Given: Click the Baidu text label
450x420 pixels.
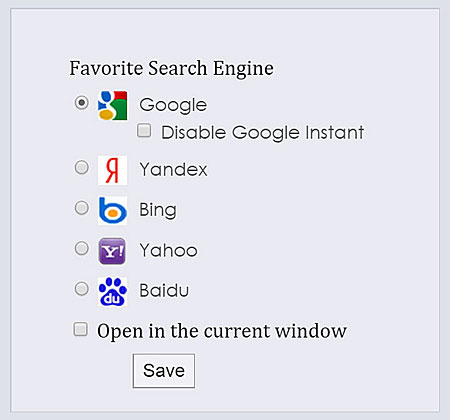Looking at the screenshot, I should pos(164,290).
